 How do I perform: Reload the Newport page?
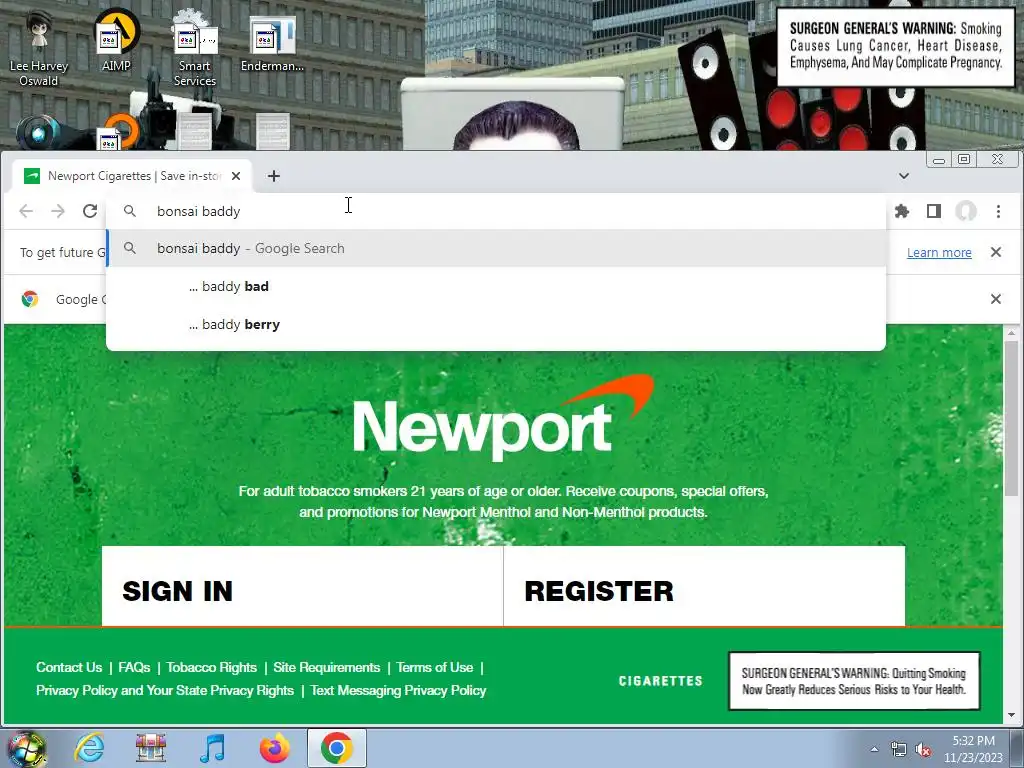[90, 211]
